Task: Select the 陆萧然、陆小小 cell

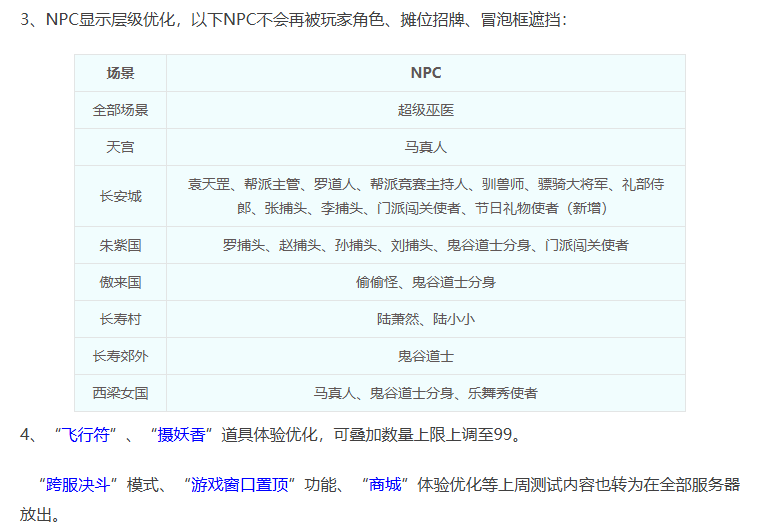Action: [x=426, y=319]
